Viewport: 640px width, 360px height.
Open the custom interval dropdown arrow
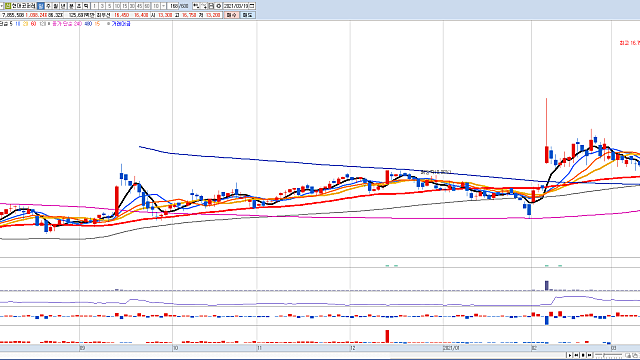pos(164,6)
